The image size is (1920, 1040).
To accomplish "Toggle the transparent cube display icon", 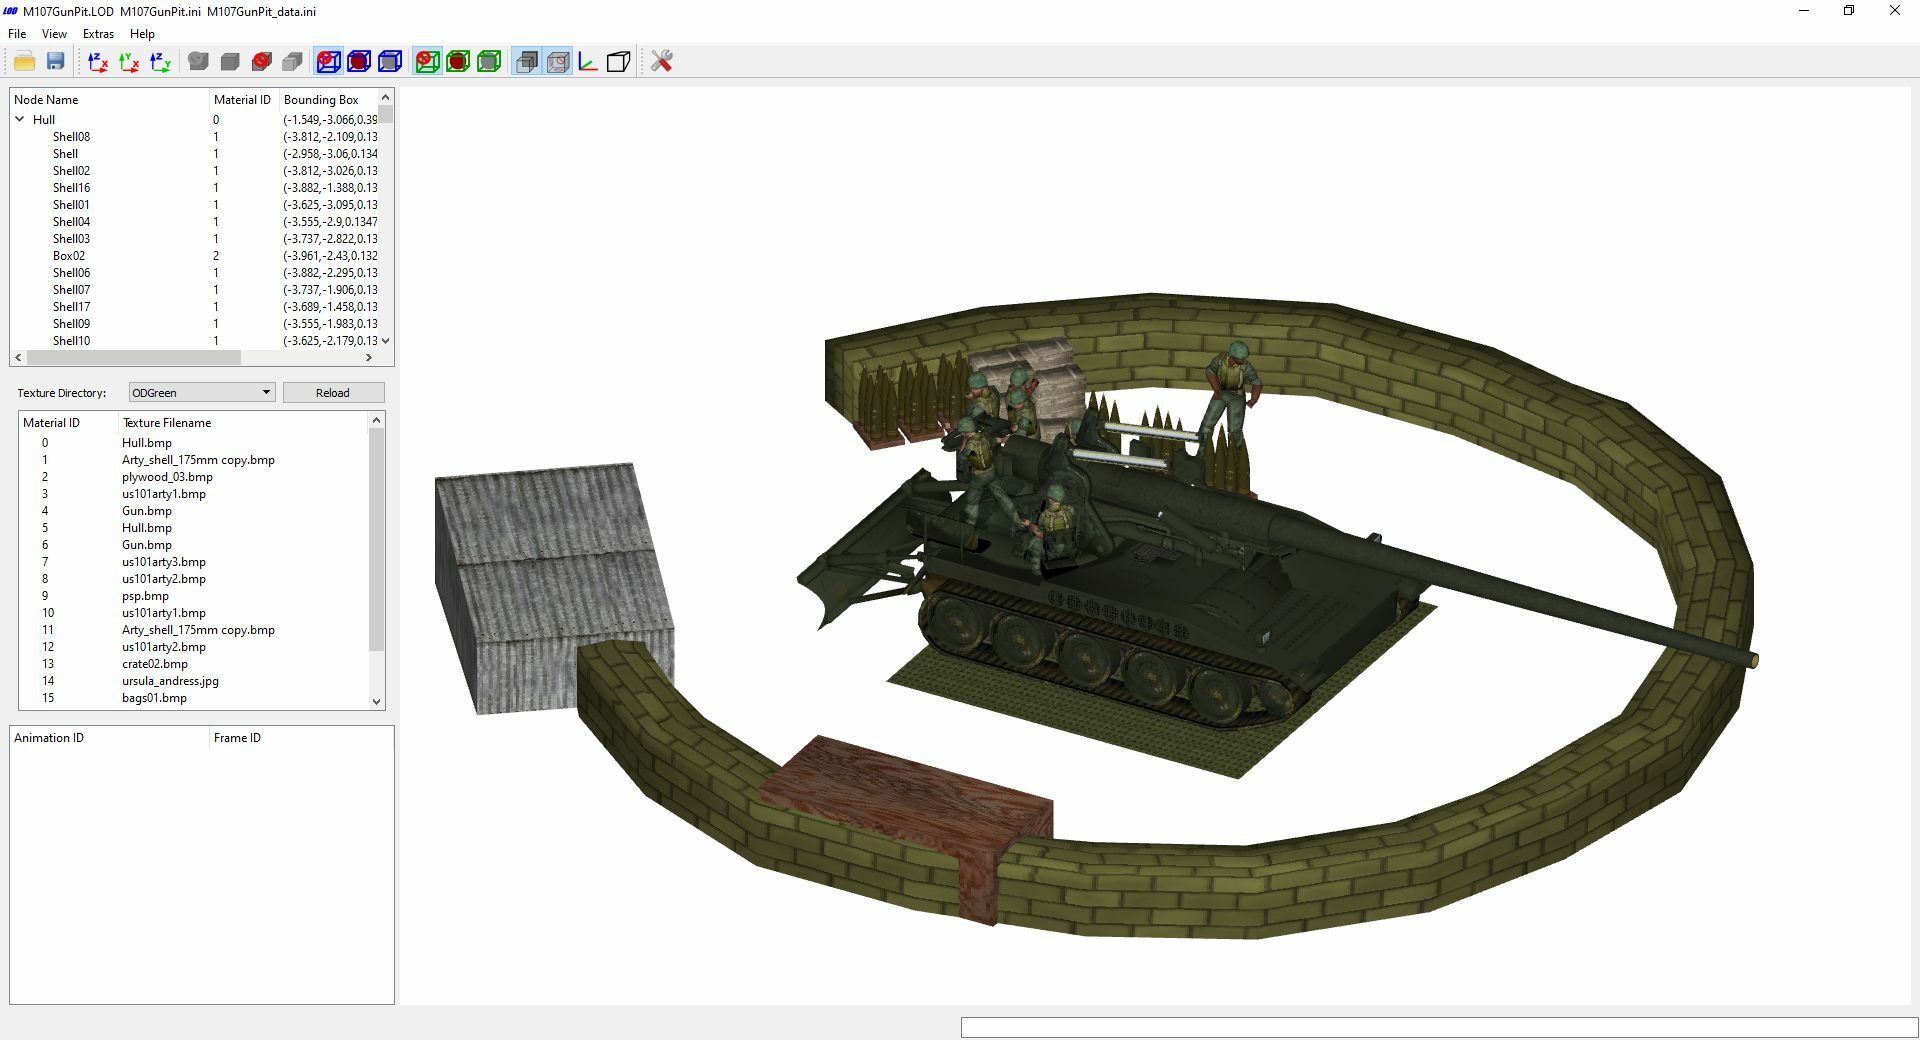I will (x=558, y=62).
